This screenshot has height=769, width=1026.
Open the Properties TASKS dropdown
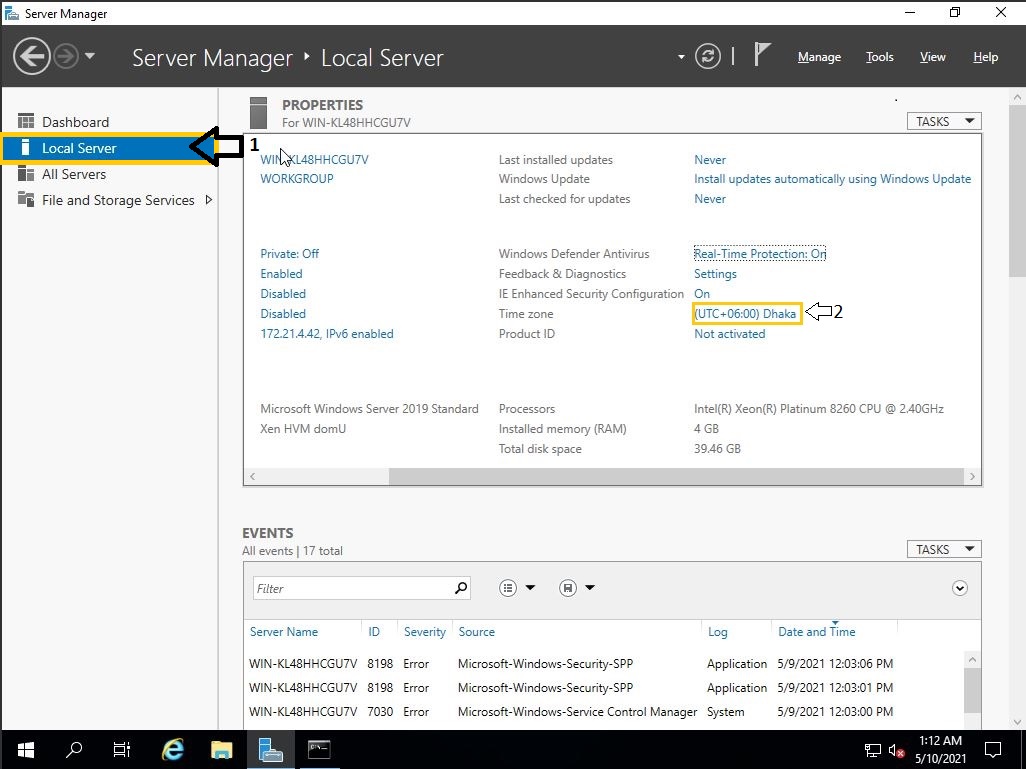(x=943, y=121)
